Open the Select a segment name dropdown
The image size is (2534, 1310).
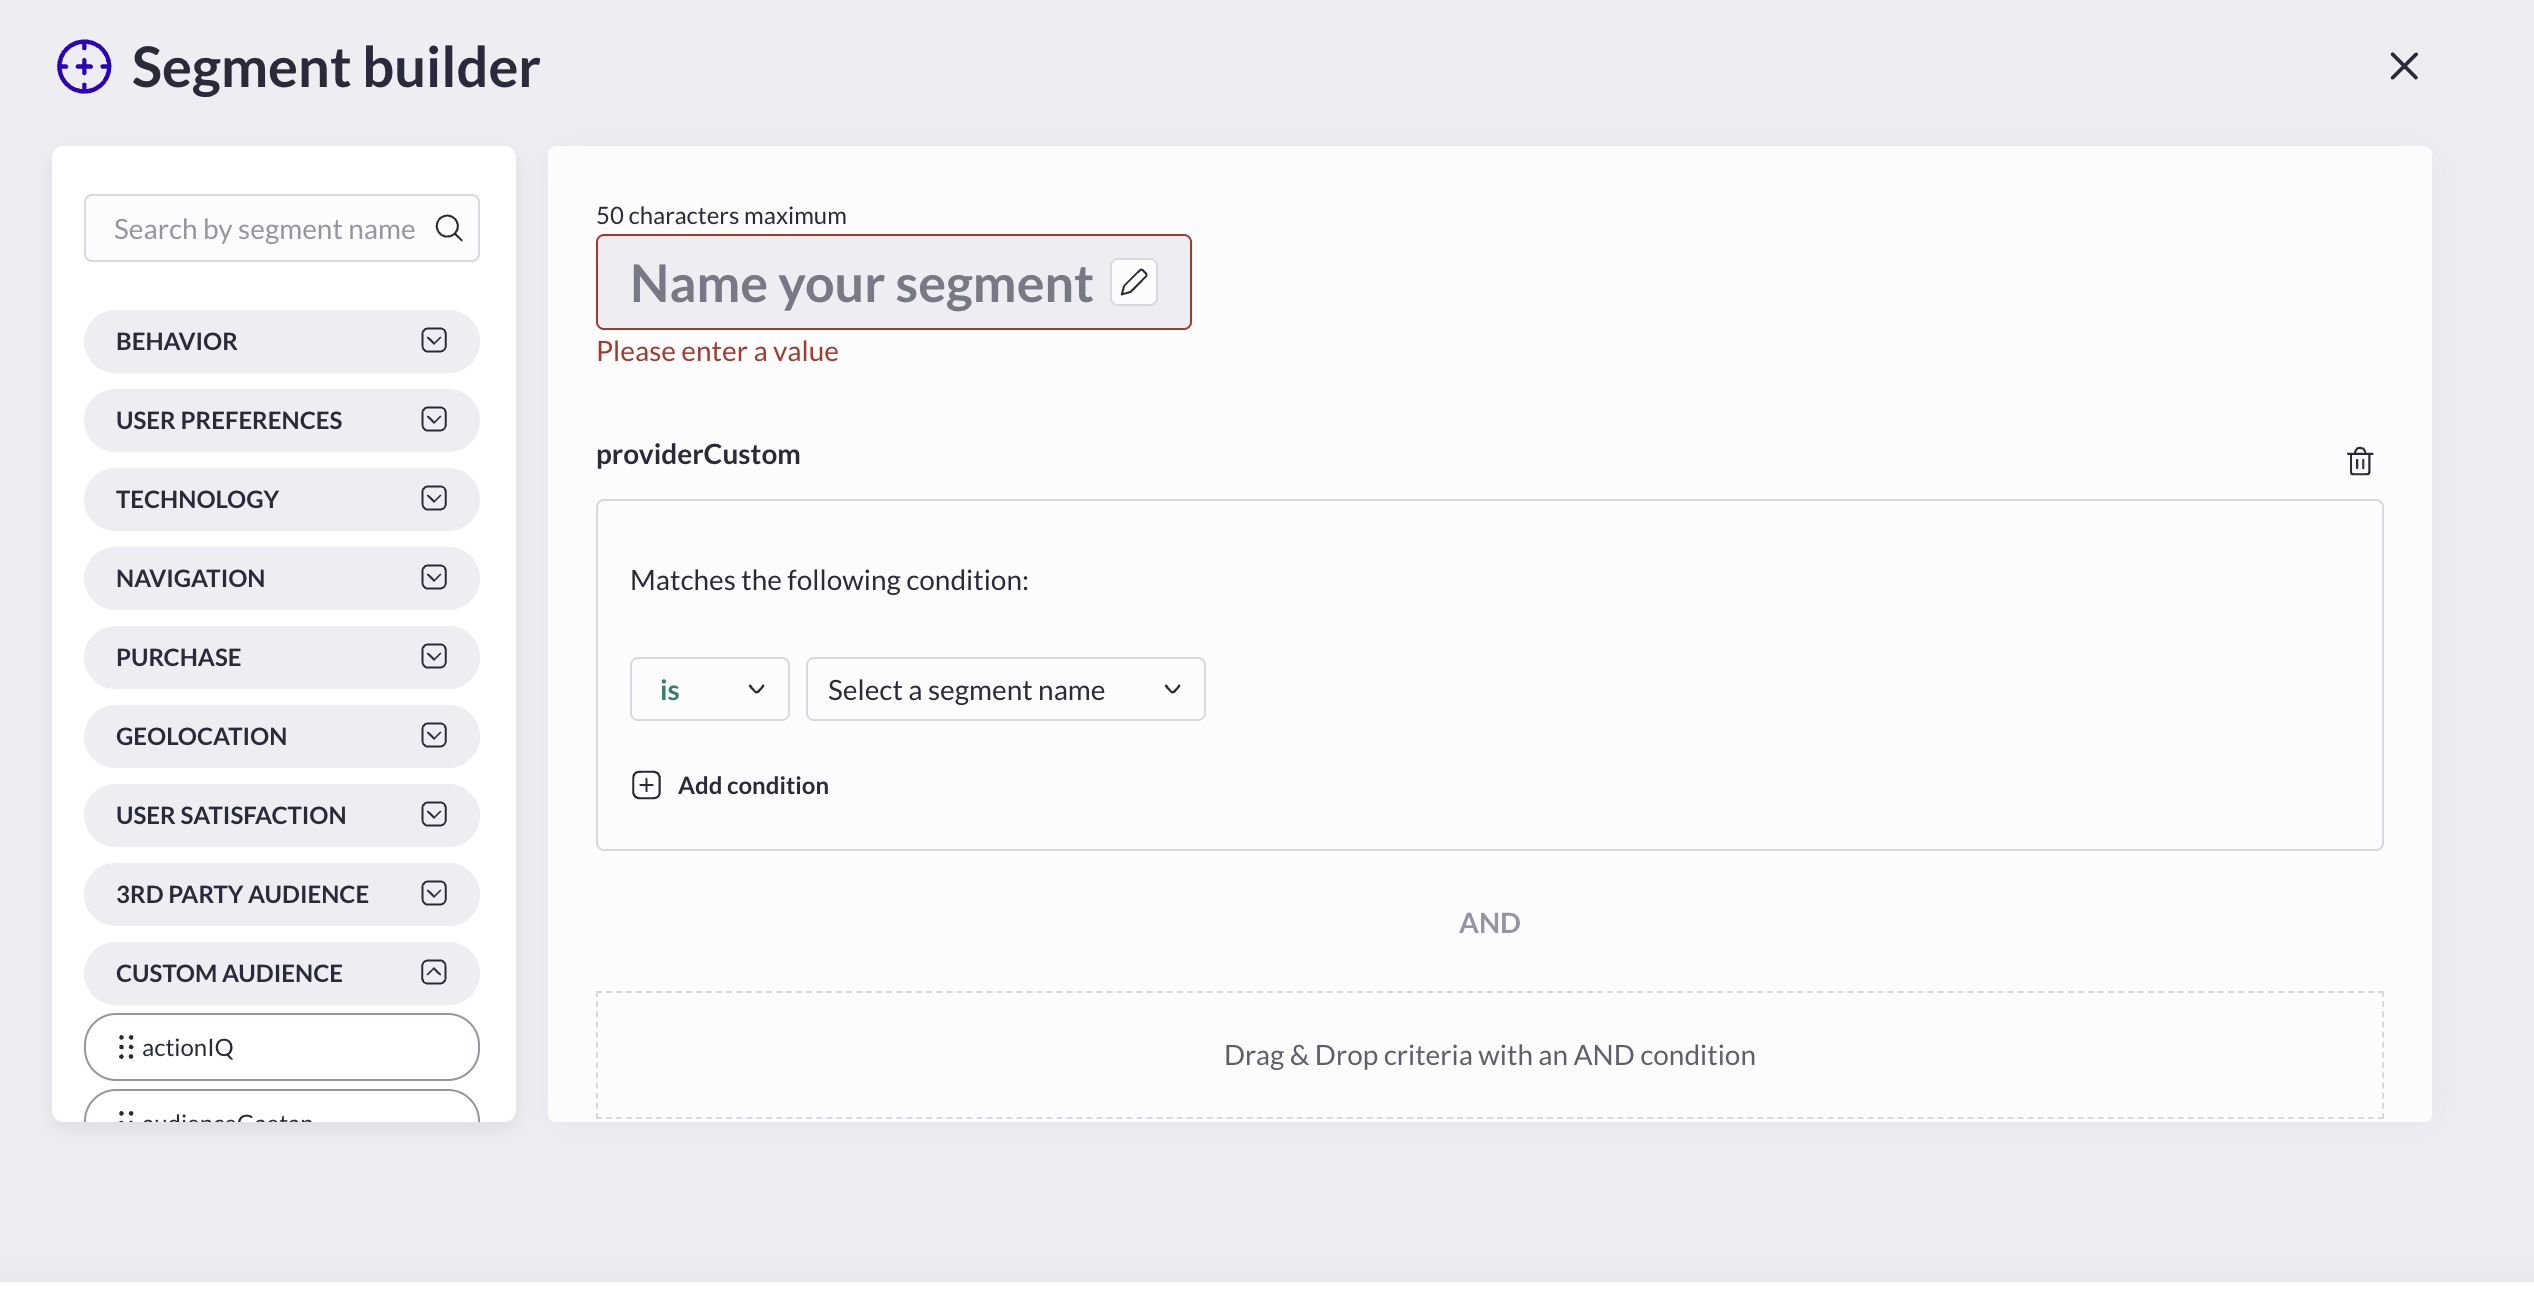(x=1005, y=689)
